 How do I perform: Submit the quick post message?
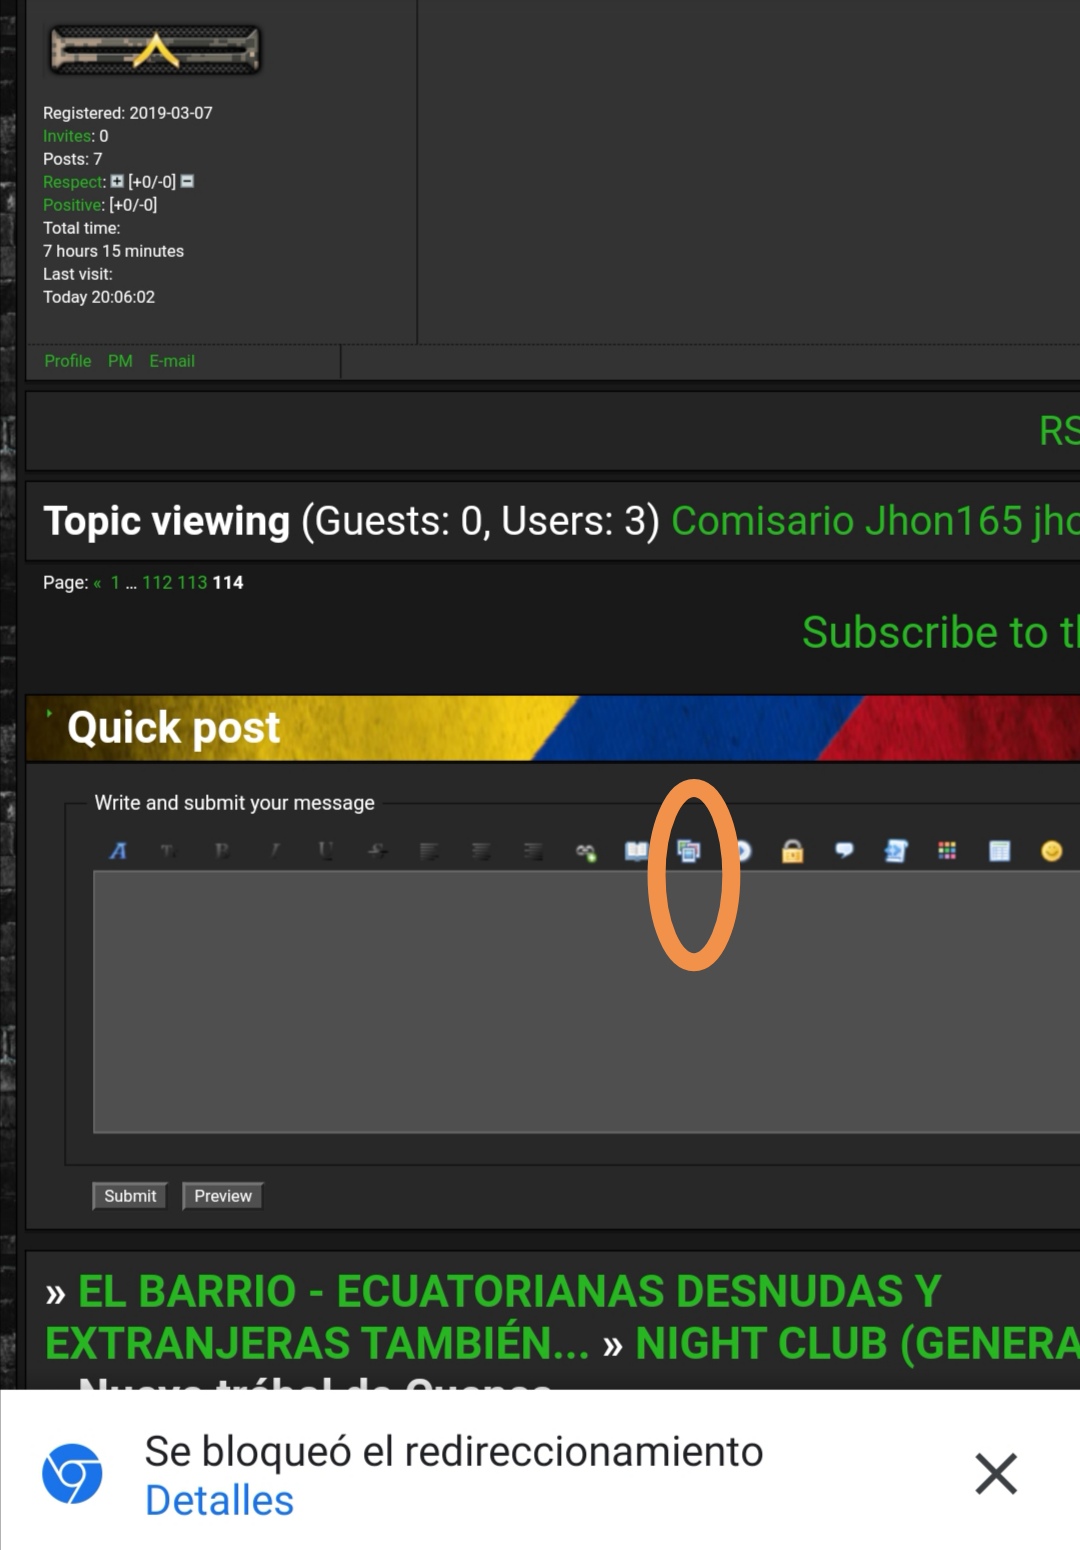(x=130, y=1196)
